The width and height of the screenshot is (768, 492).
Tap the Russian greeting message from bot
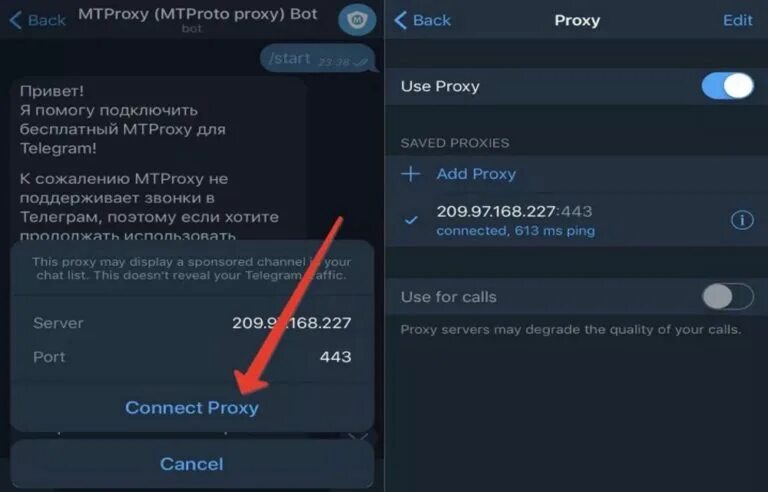pyautogui.click(x=159, y=159)
